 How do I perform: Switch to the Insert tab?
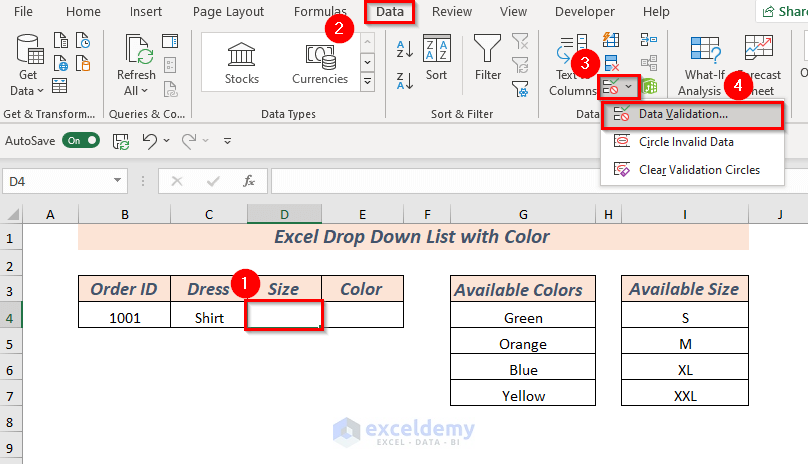pyautogui.click(x=146, y=11)
